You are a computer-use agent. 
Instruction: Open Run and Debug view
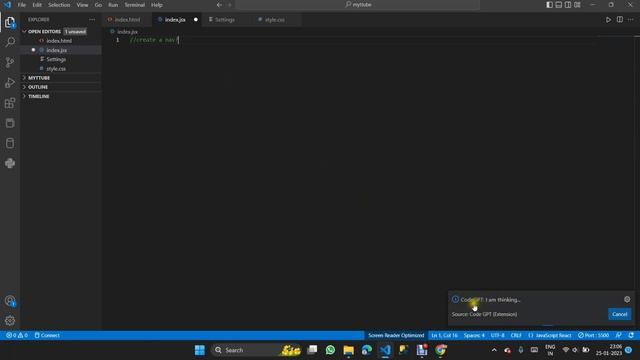click(x=10, y=82)
